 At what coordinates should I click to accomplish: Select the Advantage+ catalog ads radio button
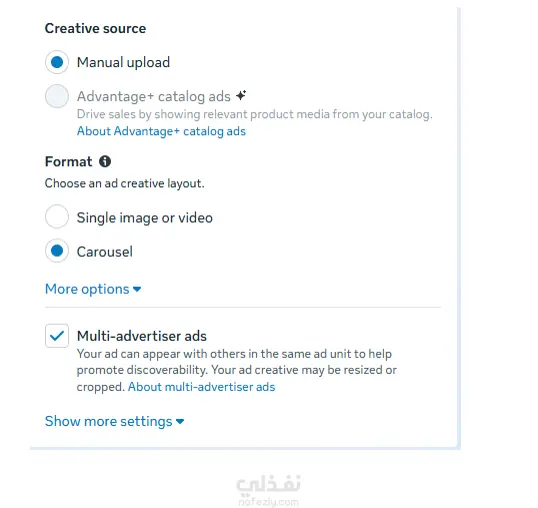coord(57,96)
